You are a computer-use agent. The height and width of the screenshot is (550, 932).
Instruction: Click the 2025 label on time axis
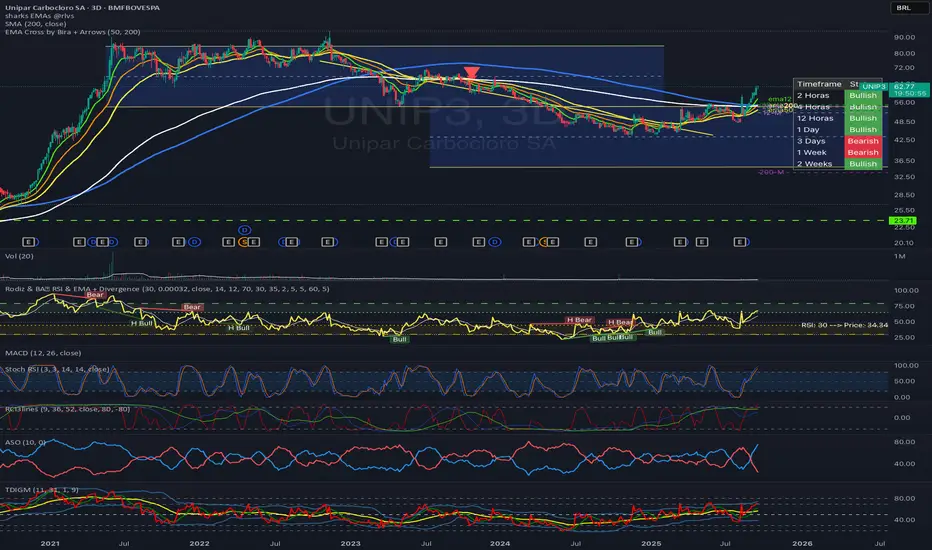[651, 543]
